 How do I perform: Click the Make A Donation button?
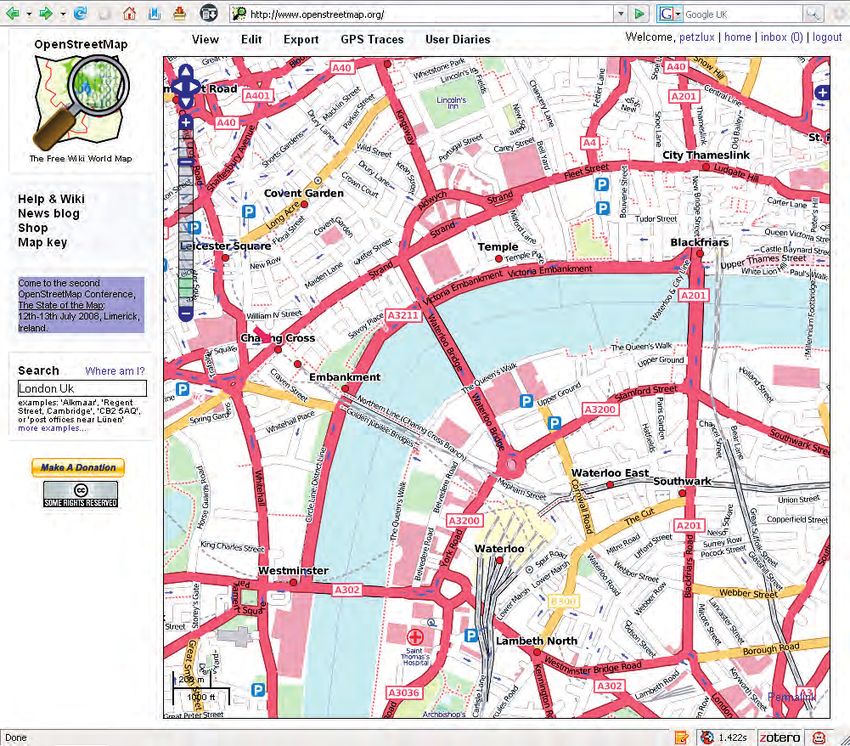[78, 467]
